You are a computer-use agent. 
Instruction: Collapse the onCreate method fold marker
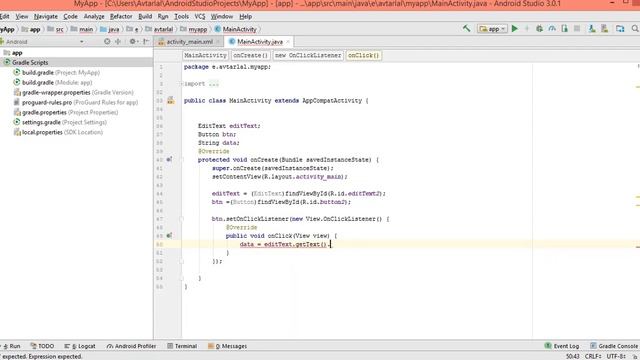[x=182, y=160]
